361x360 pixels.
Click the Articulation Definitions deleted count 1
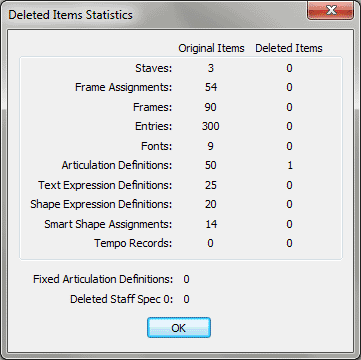pos(290,165)
